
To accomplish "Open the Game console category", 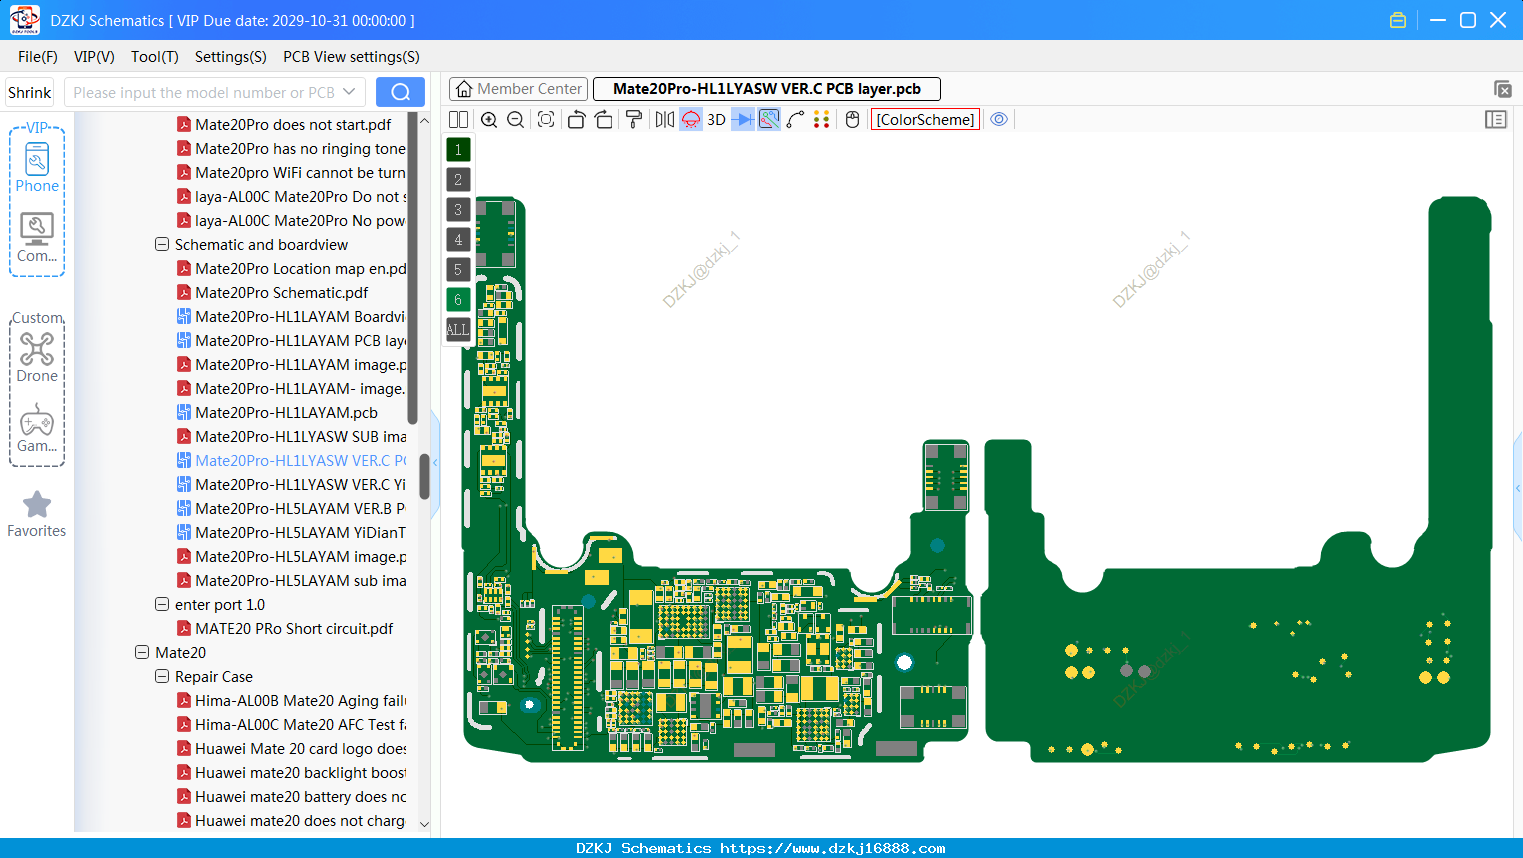I will (x=37, y=427).
